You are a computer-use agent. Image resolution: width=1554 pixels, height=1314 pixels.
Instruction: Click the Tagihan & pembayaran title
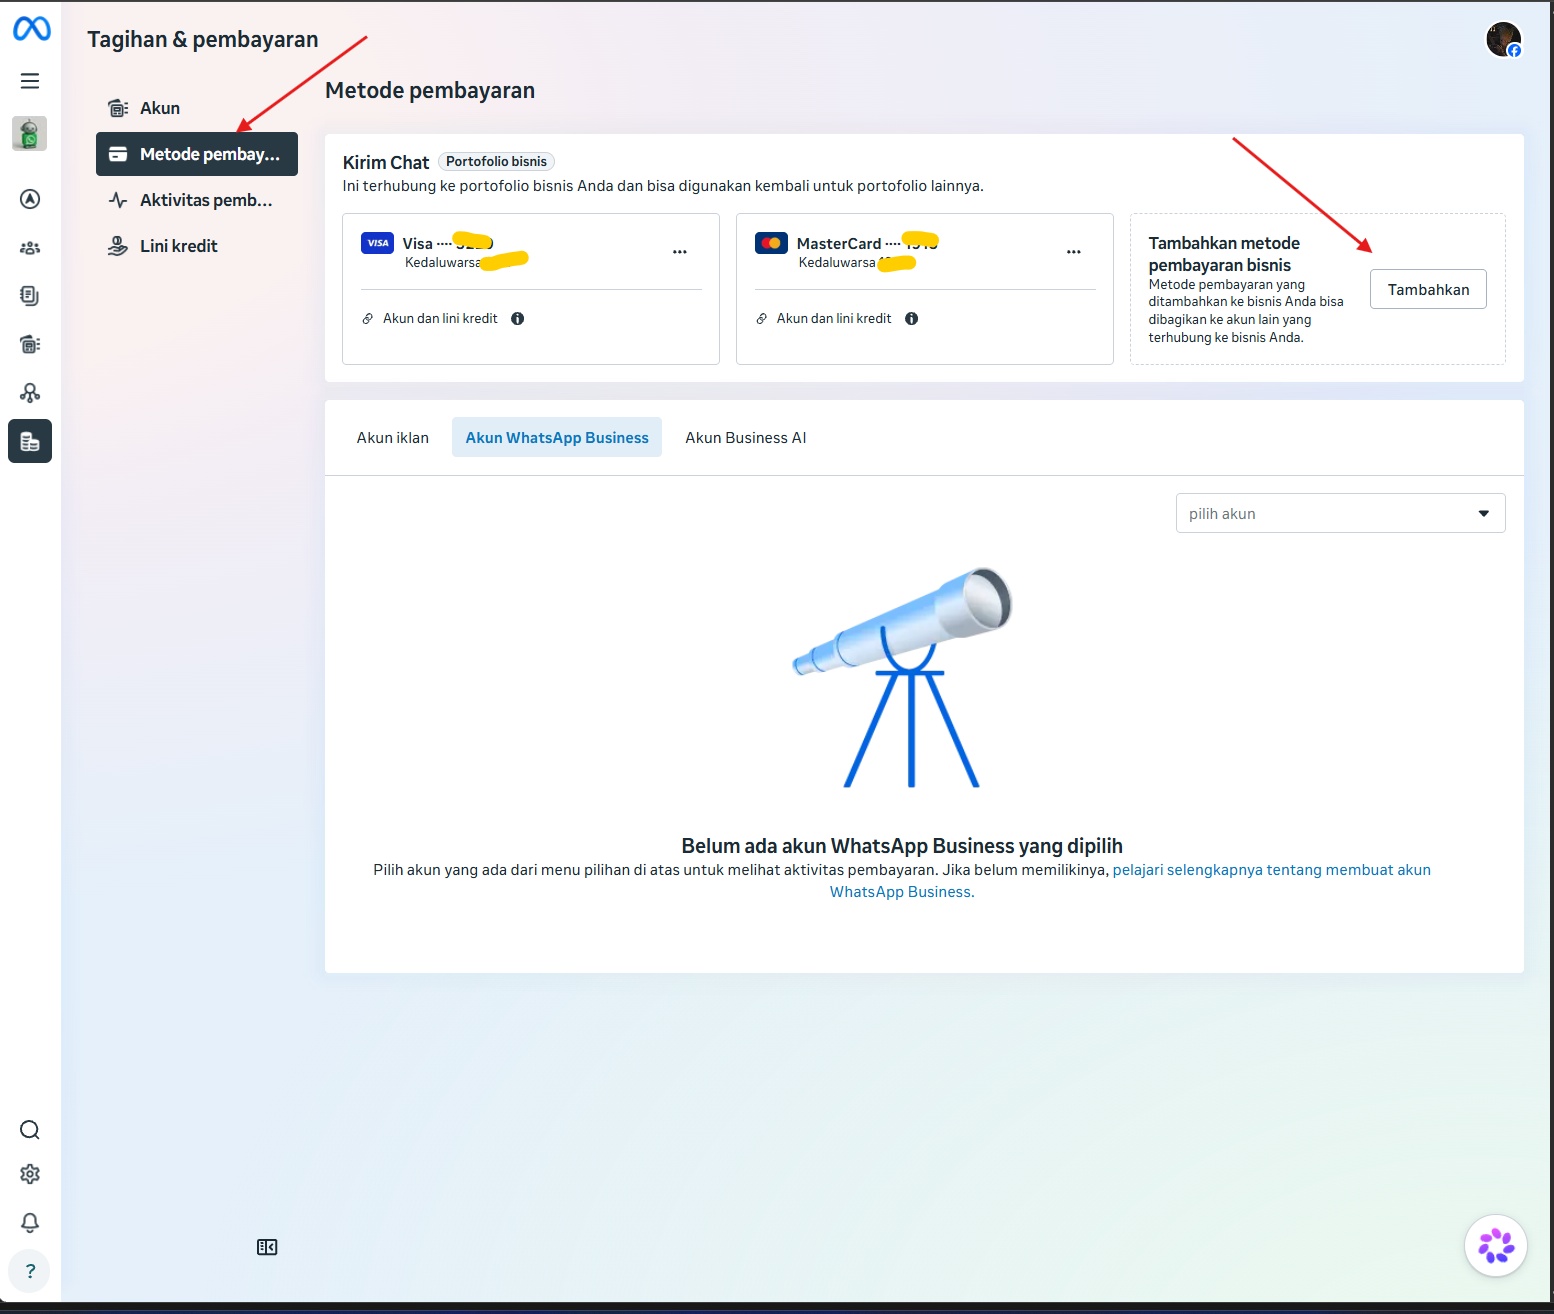tap(203, 40)
